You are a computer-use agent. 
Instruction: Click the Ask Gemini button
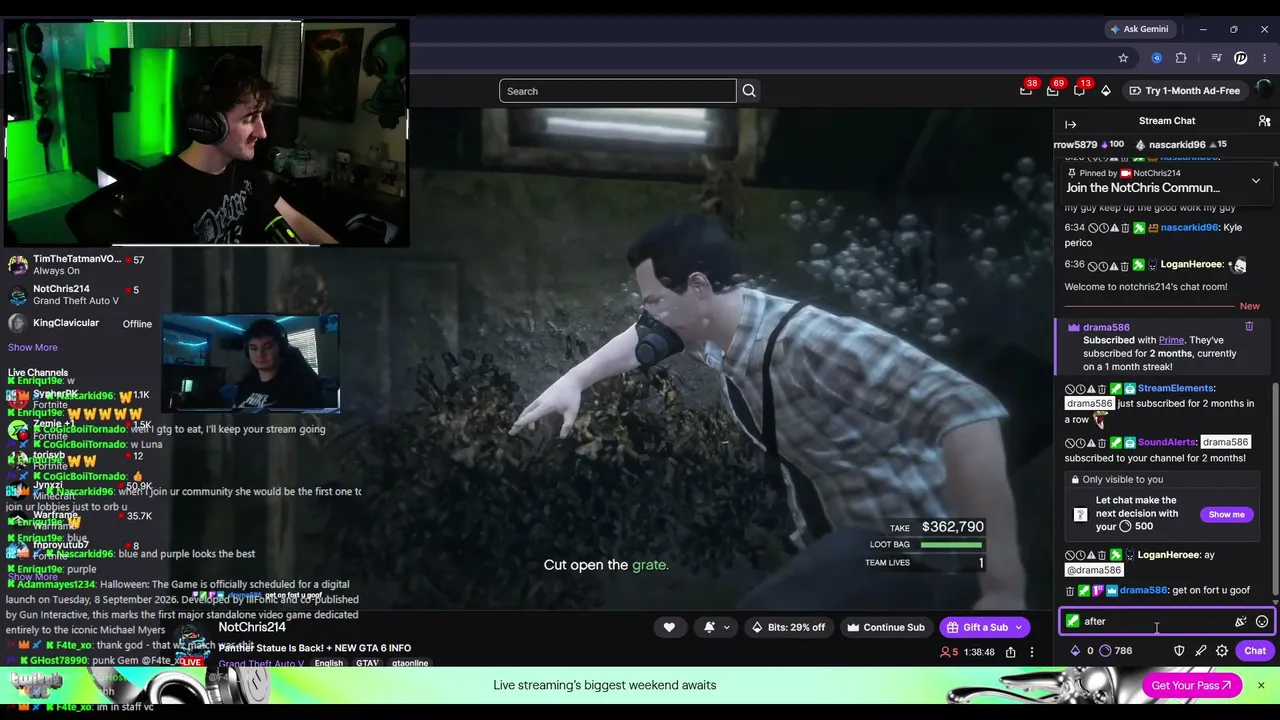pyautogui.click(x=1139, y=29)
